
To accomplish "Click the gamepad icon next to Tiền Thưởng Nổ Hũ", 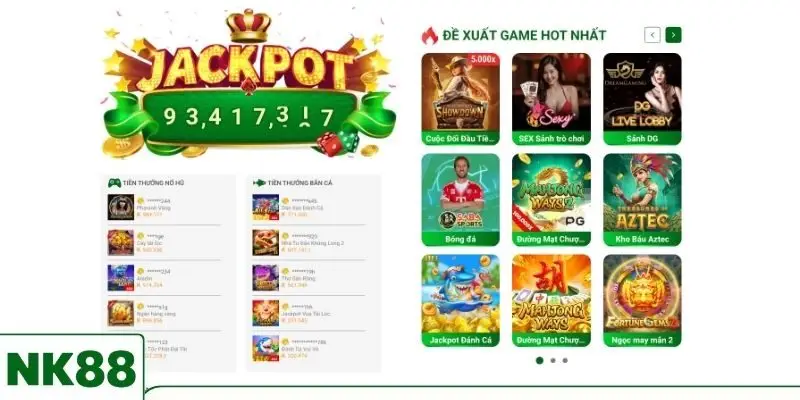I will click(x=114, y=183).
